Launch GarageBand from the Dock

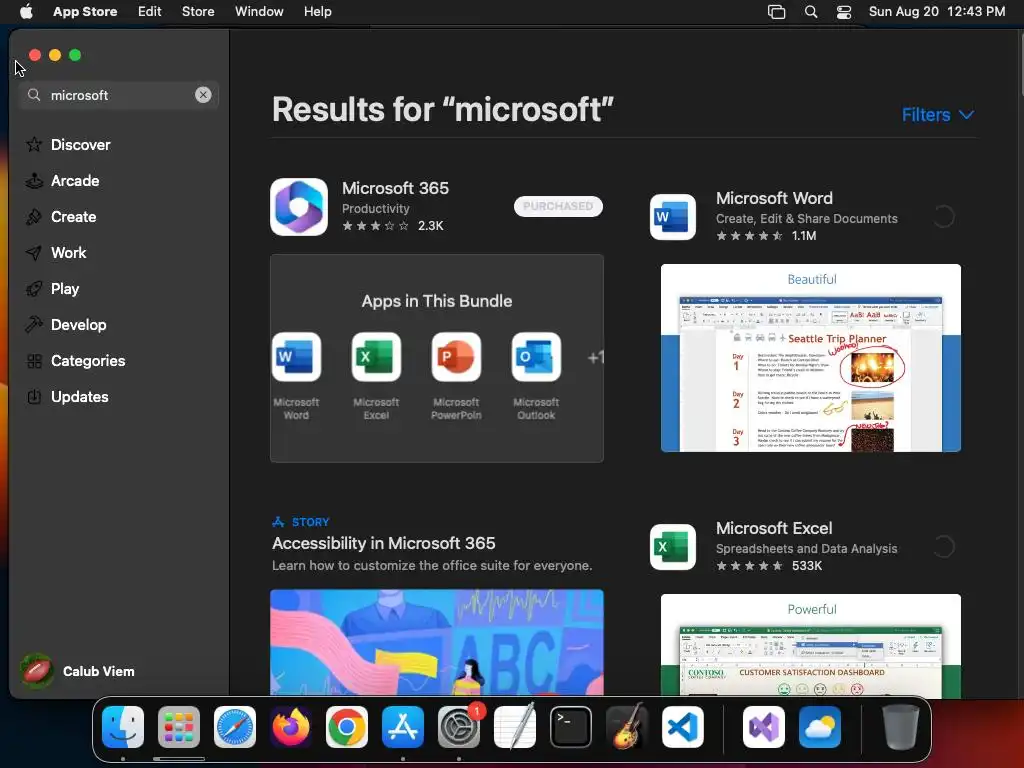point(627,727)
